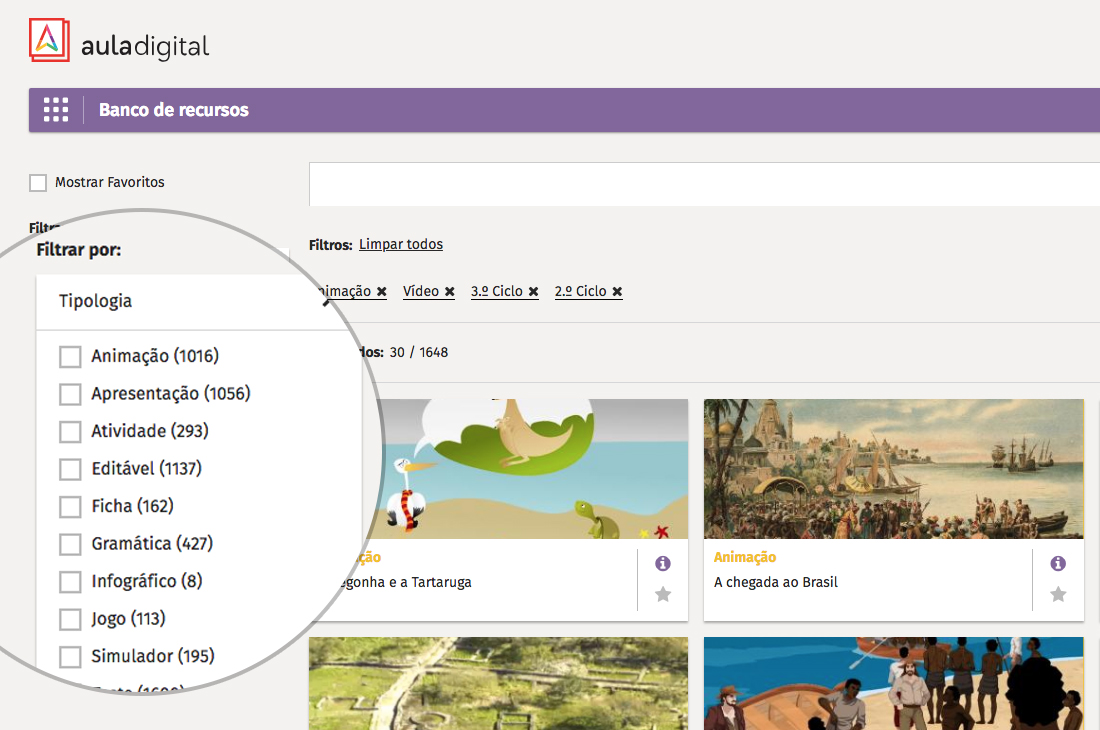Open Banco de recursos section title
Viewport: 1100px width, 730px height.
click(174, 110)
